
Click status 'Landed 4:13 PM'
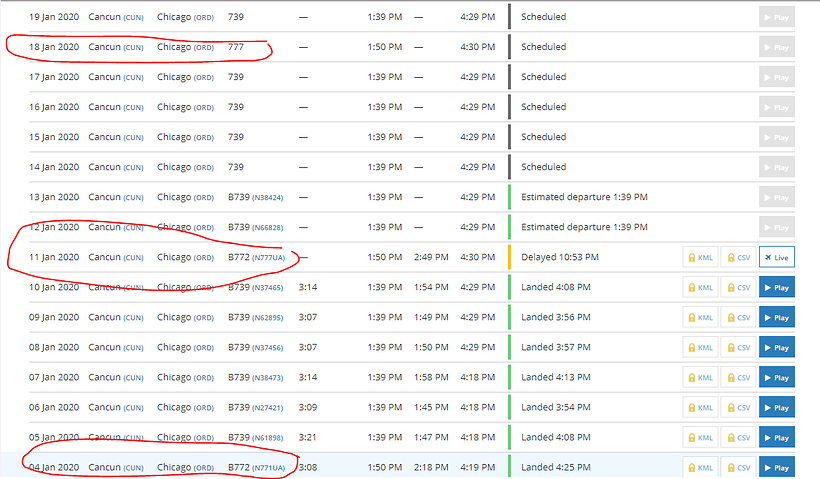tap(556, 378)
